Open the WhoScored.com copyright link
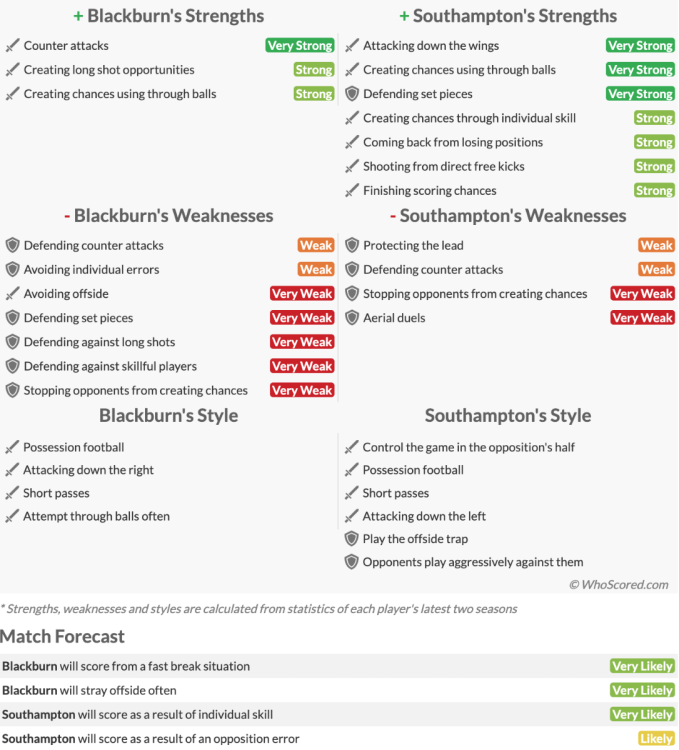This screenshot has height=750, width=679. pos(618,584)
